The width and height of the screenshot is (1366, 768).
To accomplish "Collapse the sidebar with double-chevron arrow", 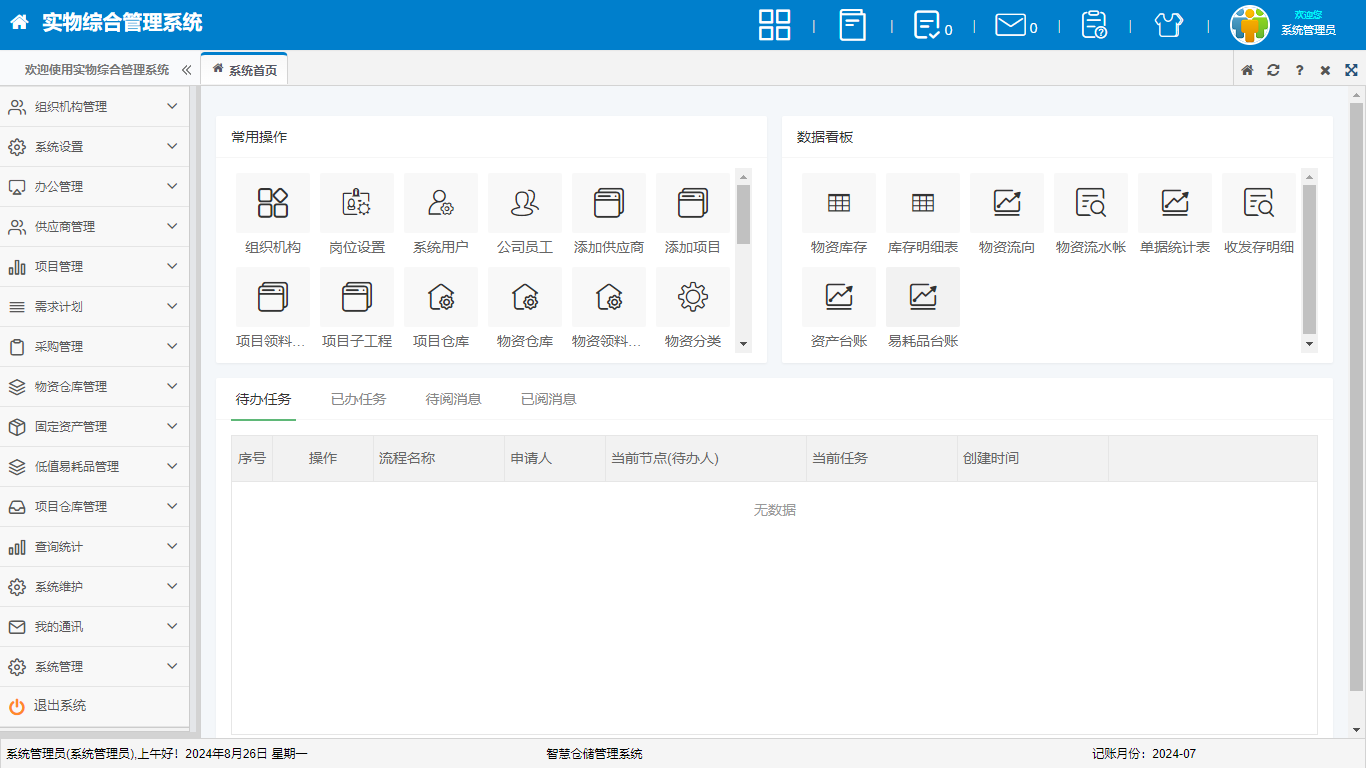I will pos(186,70).
